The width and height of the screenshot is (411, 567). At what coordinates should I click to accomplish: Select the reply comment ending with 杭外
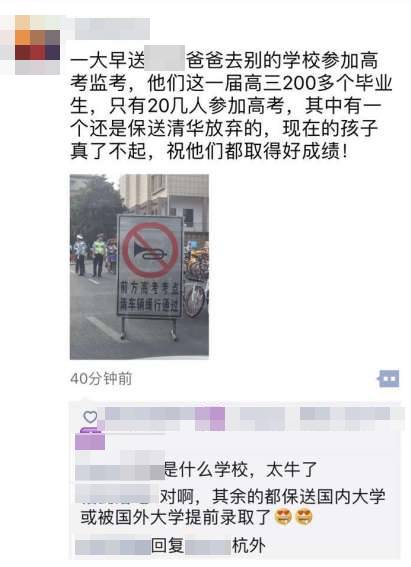point(171,546)
